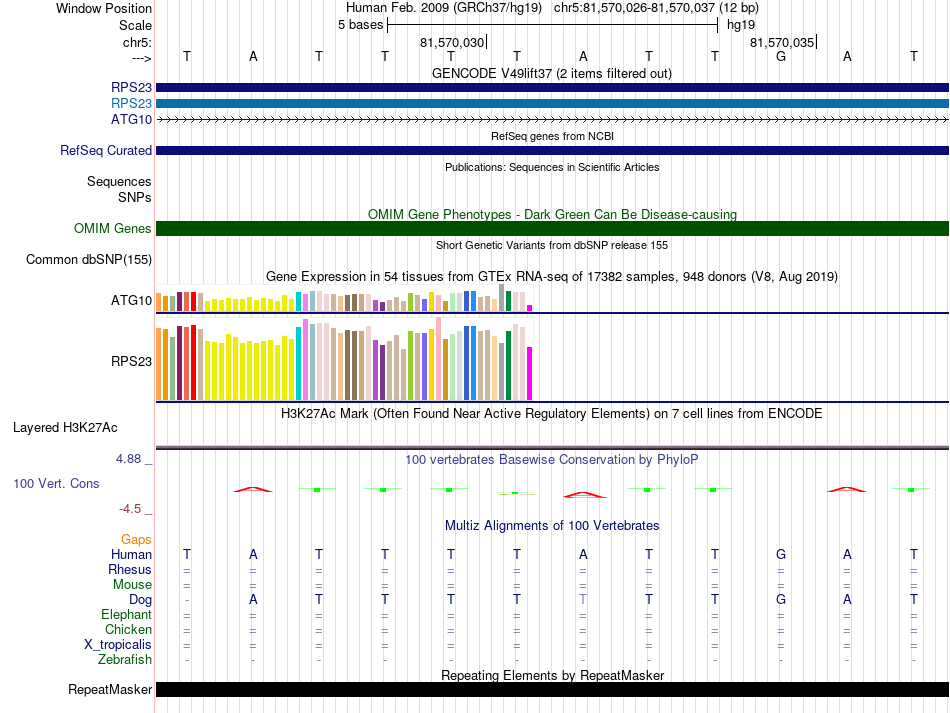The height and width of the screenshot is (713, 950).
Task: Open the ATG10 GTEx expression bar chart
Action: click(x=344, y=298)
